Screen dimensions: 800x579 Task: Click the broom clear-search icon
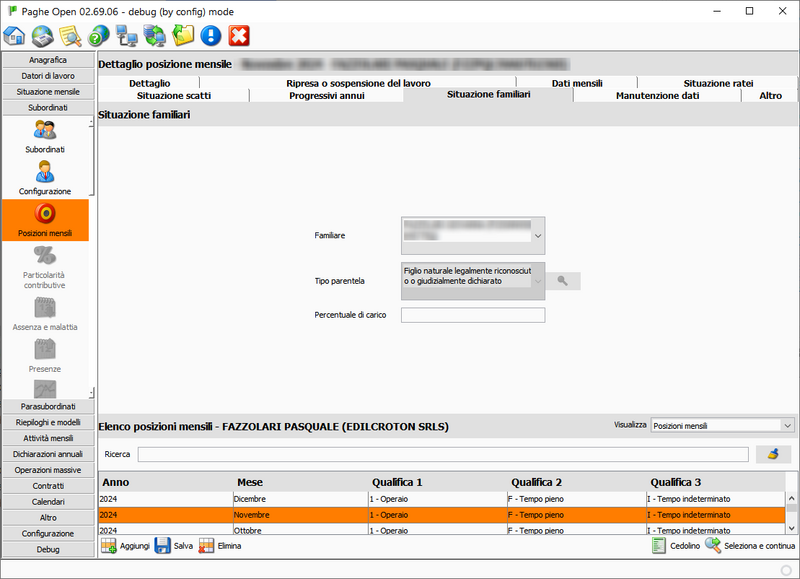pos(773,454)
